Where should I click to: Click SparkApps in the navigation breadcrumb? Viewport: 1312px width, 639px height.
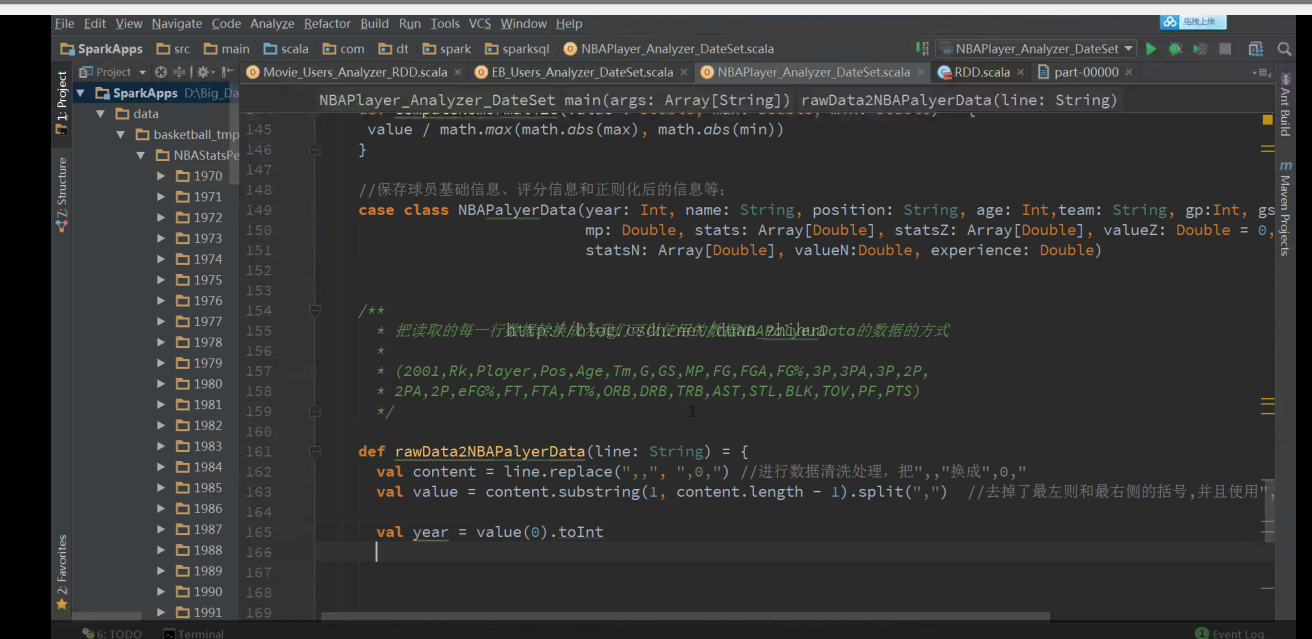pos(101,48)
